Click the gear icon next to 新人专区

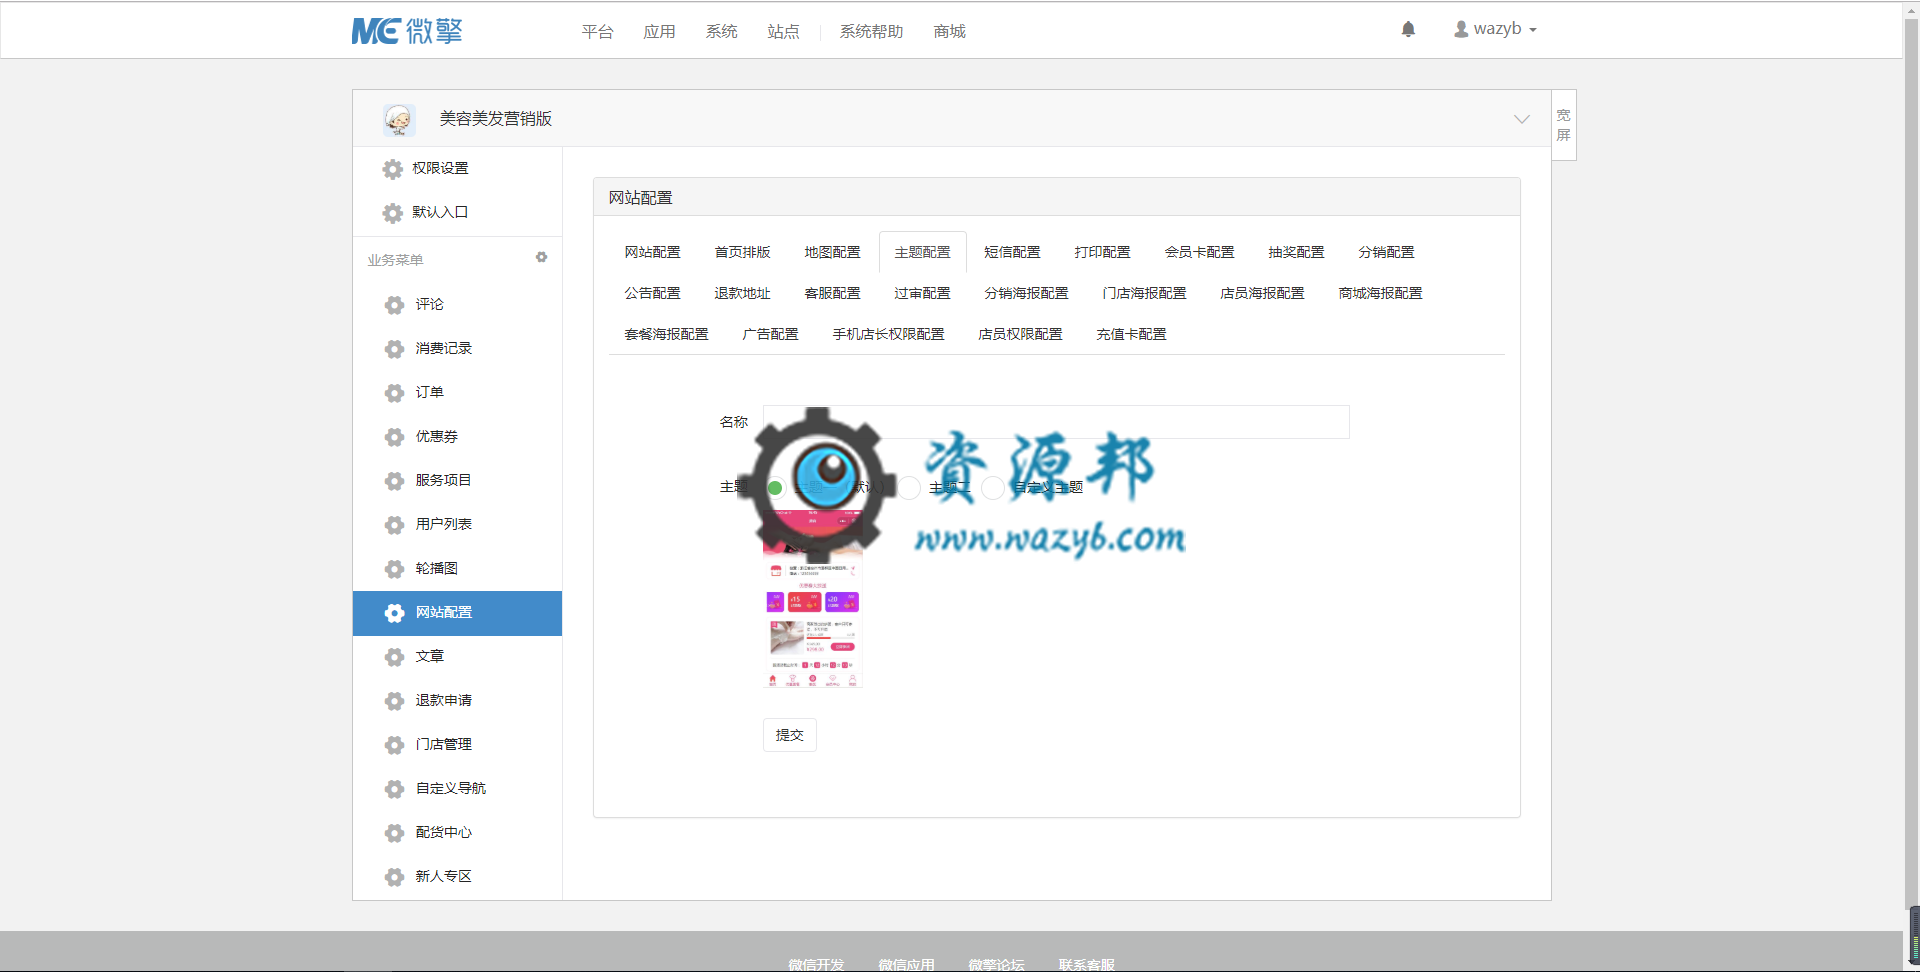tap(395, 877)
